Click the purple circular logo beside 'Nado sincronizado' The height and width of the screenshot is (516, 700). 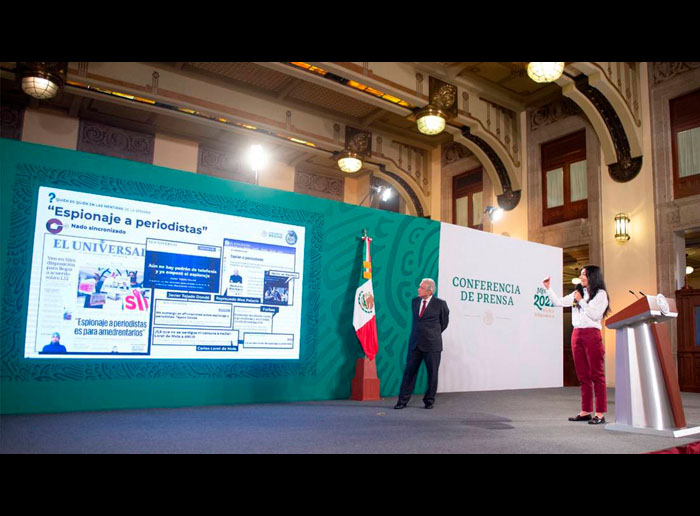[x=53, y=227]
